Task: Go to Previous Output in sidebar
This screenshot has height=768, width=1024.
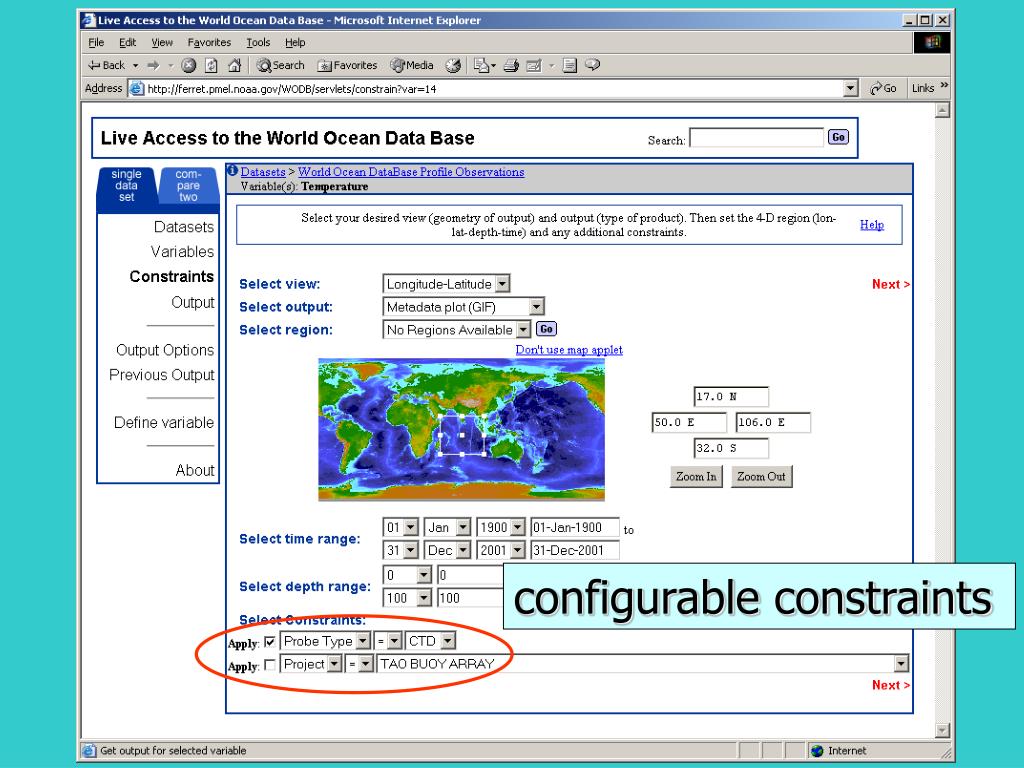Action: [162, 375]
